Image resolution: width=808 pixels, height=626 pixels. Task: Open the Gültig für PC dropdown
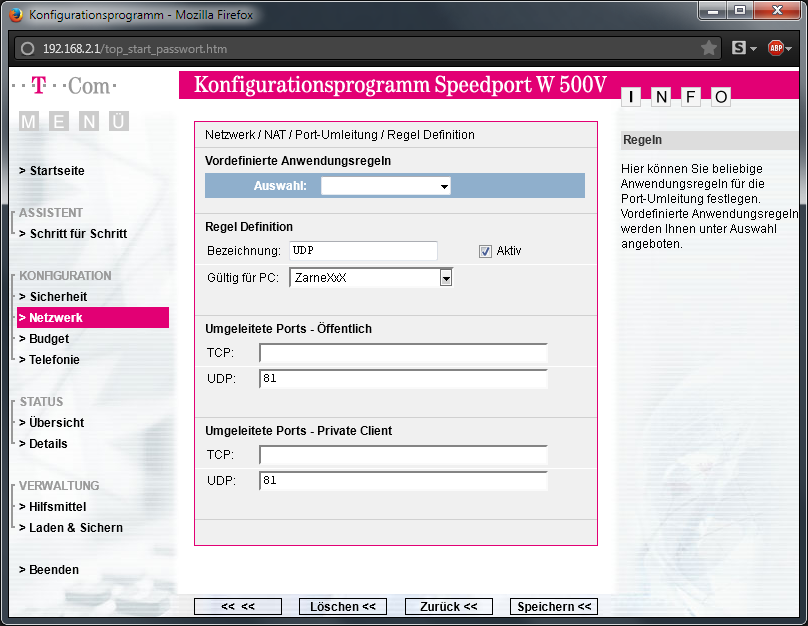[371, 278]
